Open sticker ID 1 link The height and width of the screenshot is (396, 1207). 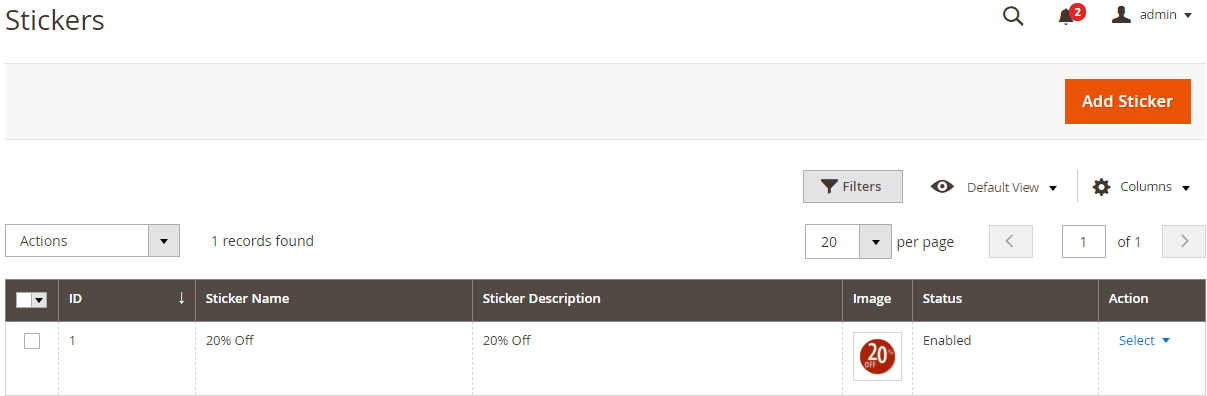tap(72, 341)
